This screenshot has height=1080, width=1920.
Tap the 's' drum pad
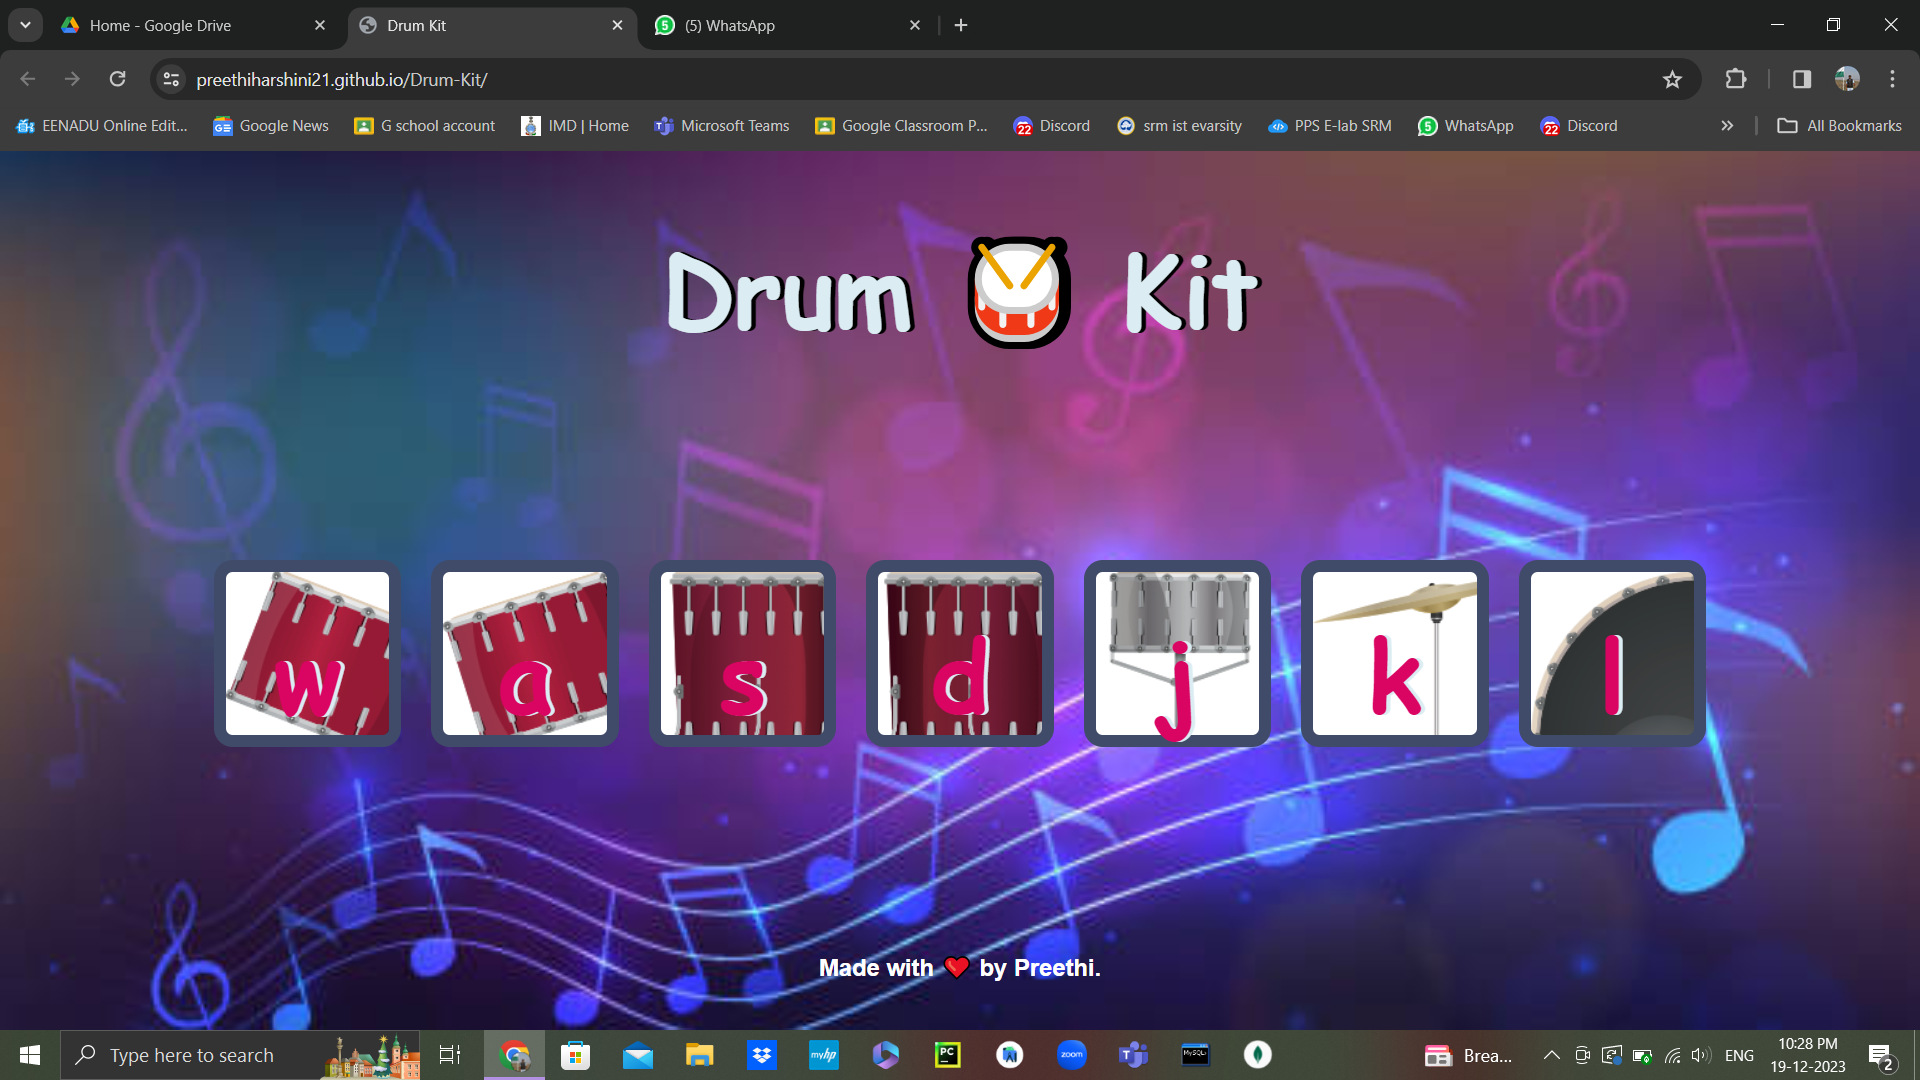[x=742, y=653]
